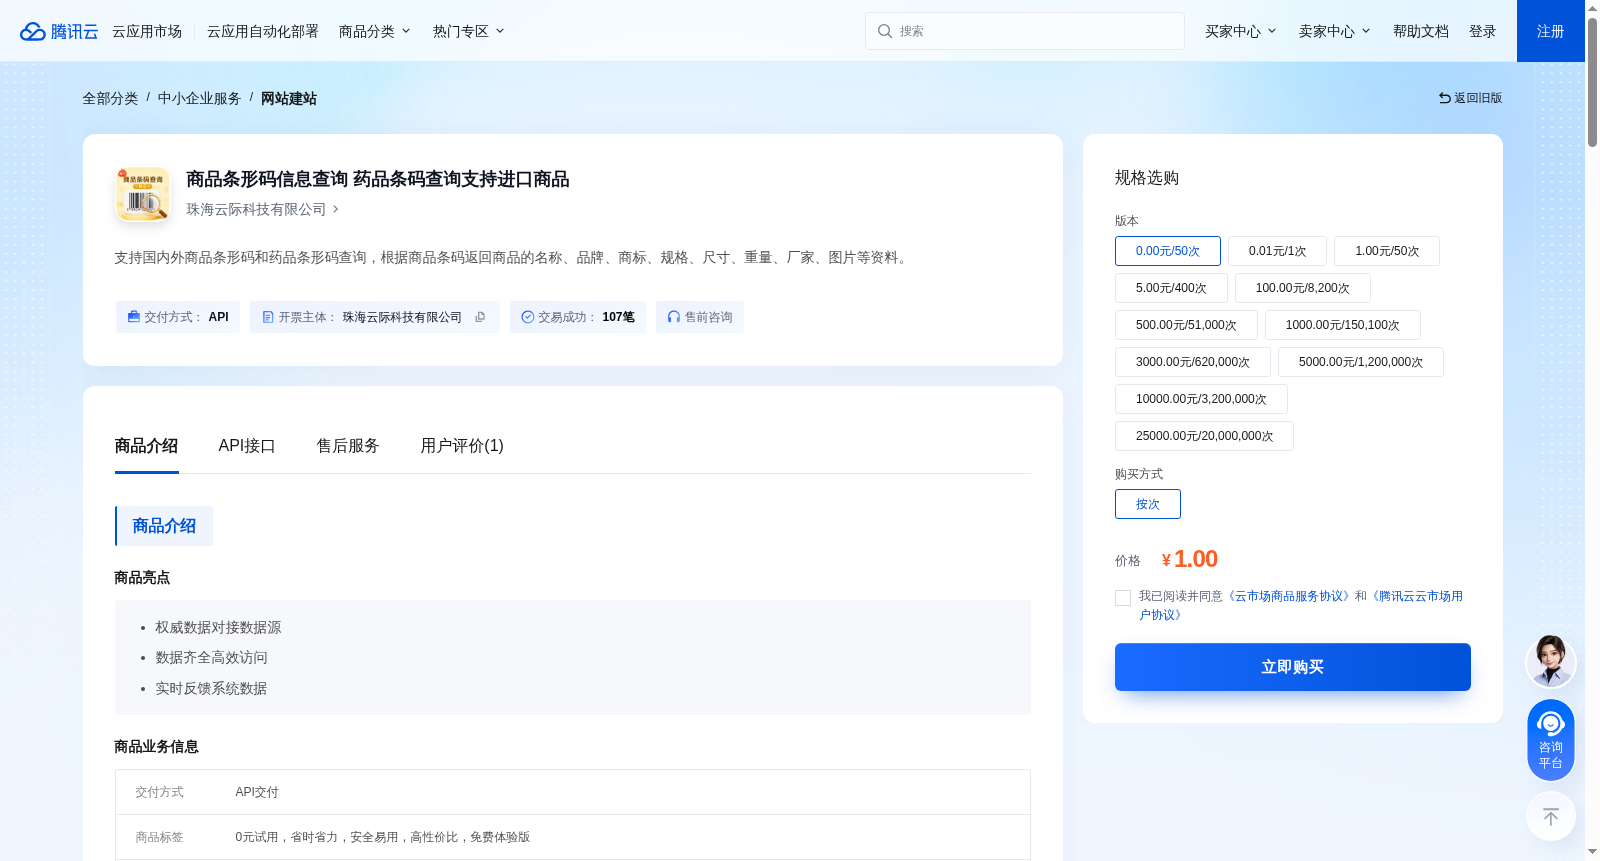Select the 3000.00元/620,000次 version
The image size is (1600, 861).
point(1193,362)
